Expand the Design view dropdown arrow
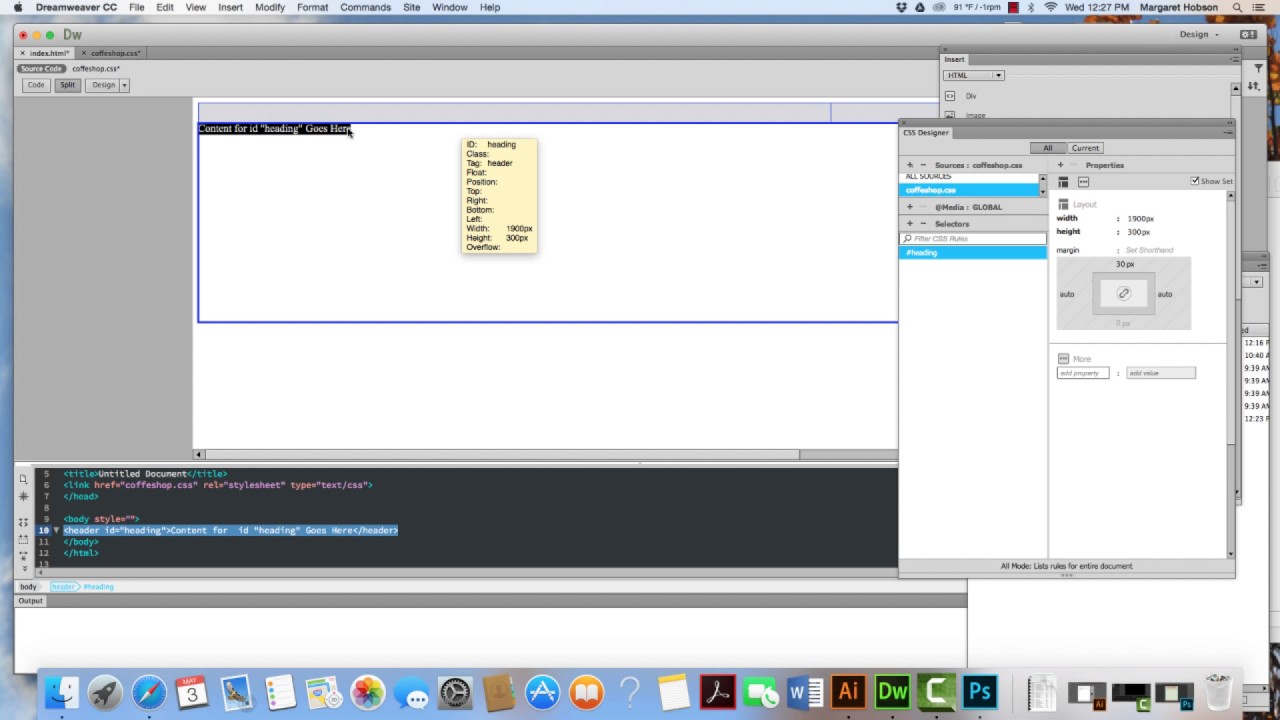 (x=124, y=85)
